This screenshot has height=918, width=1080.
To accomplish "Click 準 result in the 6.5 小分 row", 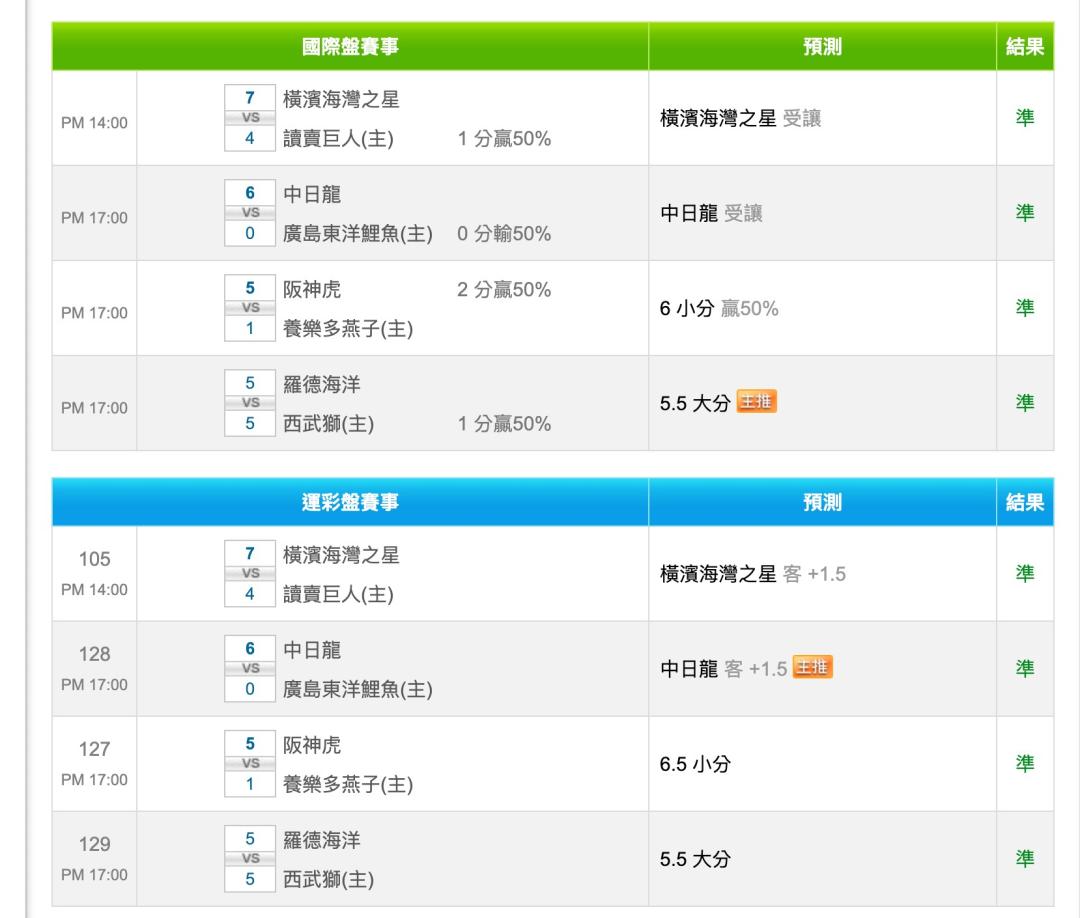I will (x=1025, y=764).
